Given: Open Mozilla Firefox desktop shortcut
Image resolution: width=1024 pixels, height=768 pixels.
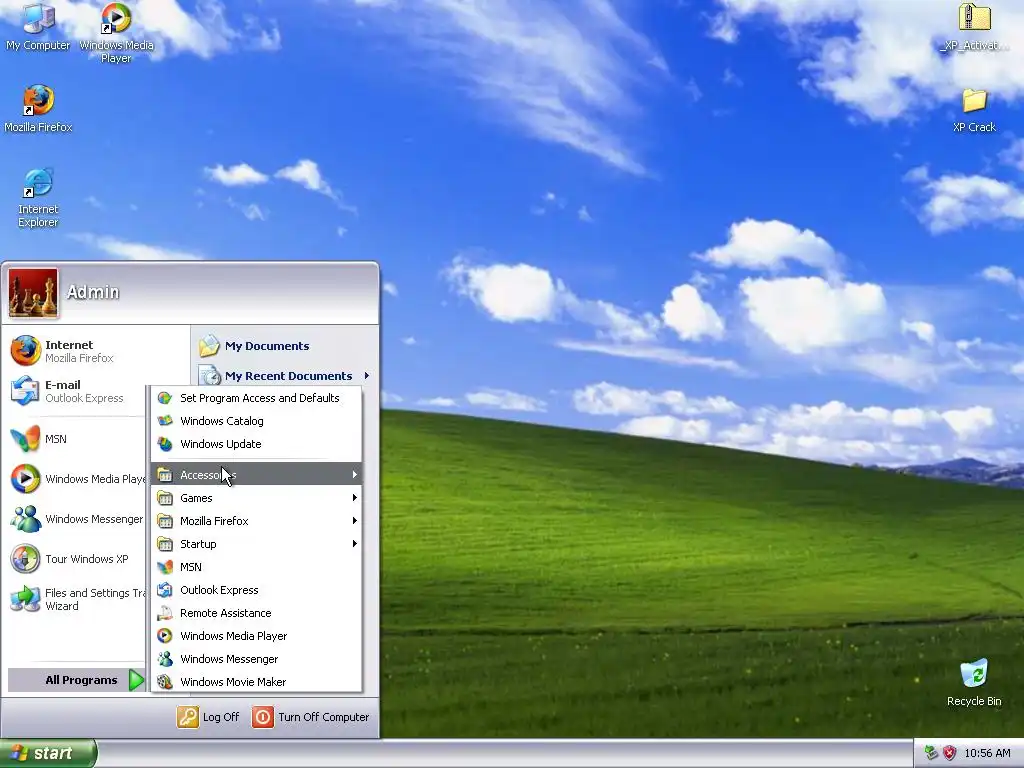Looking at the screenshot, I should (38, 108).
